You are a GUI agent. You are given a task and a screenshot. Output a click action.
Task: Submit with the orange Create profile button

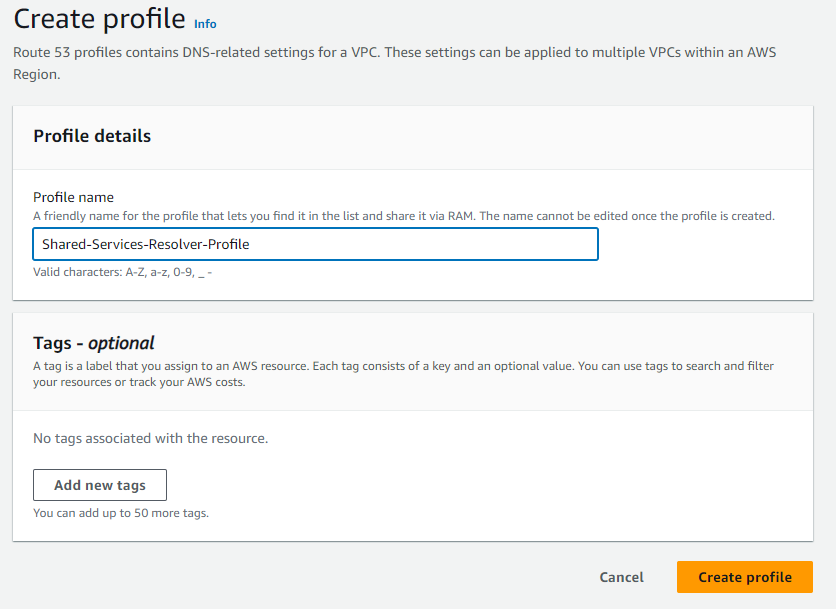click(x=744, y=577)
